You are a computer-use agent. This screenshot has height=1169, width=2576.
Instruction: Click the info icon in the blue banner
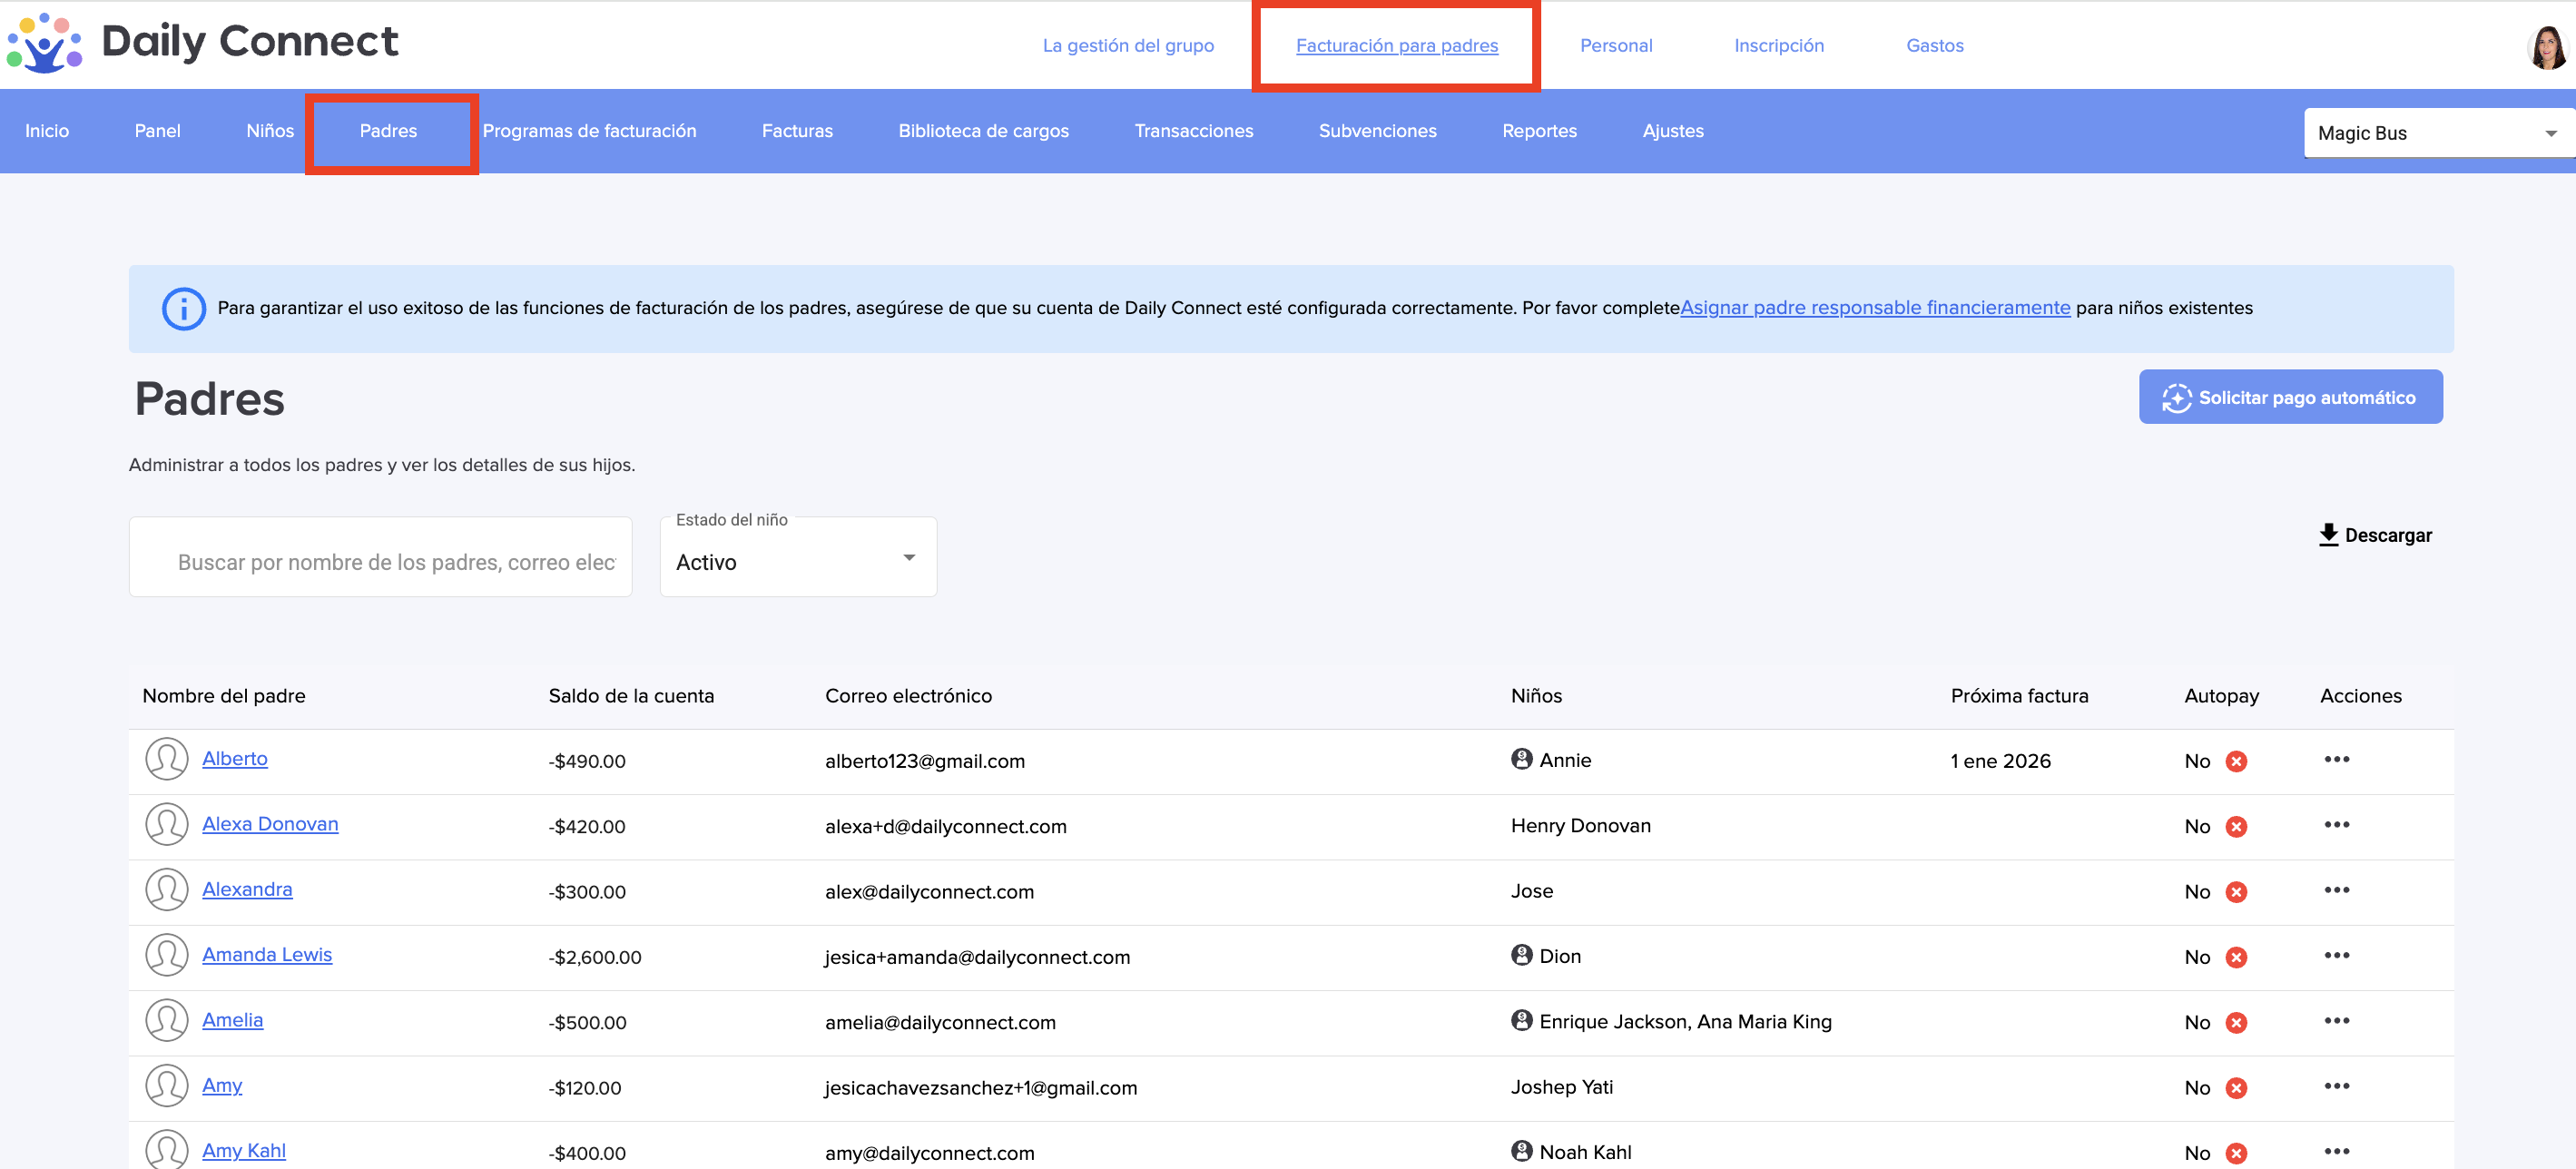[x=183, y=308]
